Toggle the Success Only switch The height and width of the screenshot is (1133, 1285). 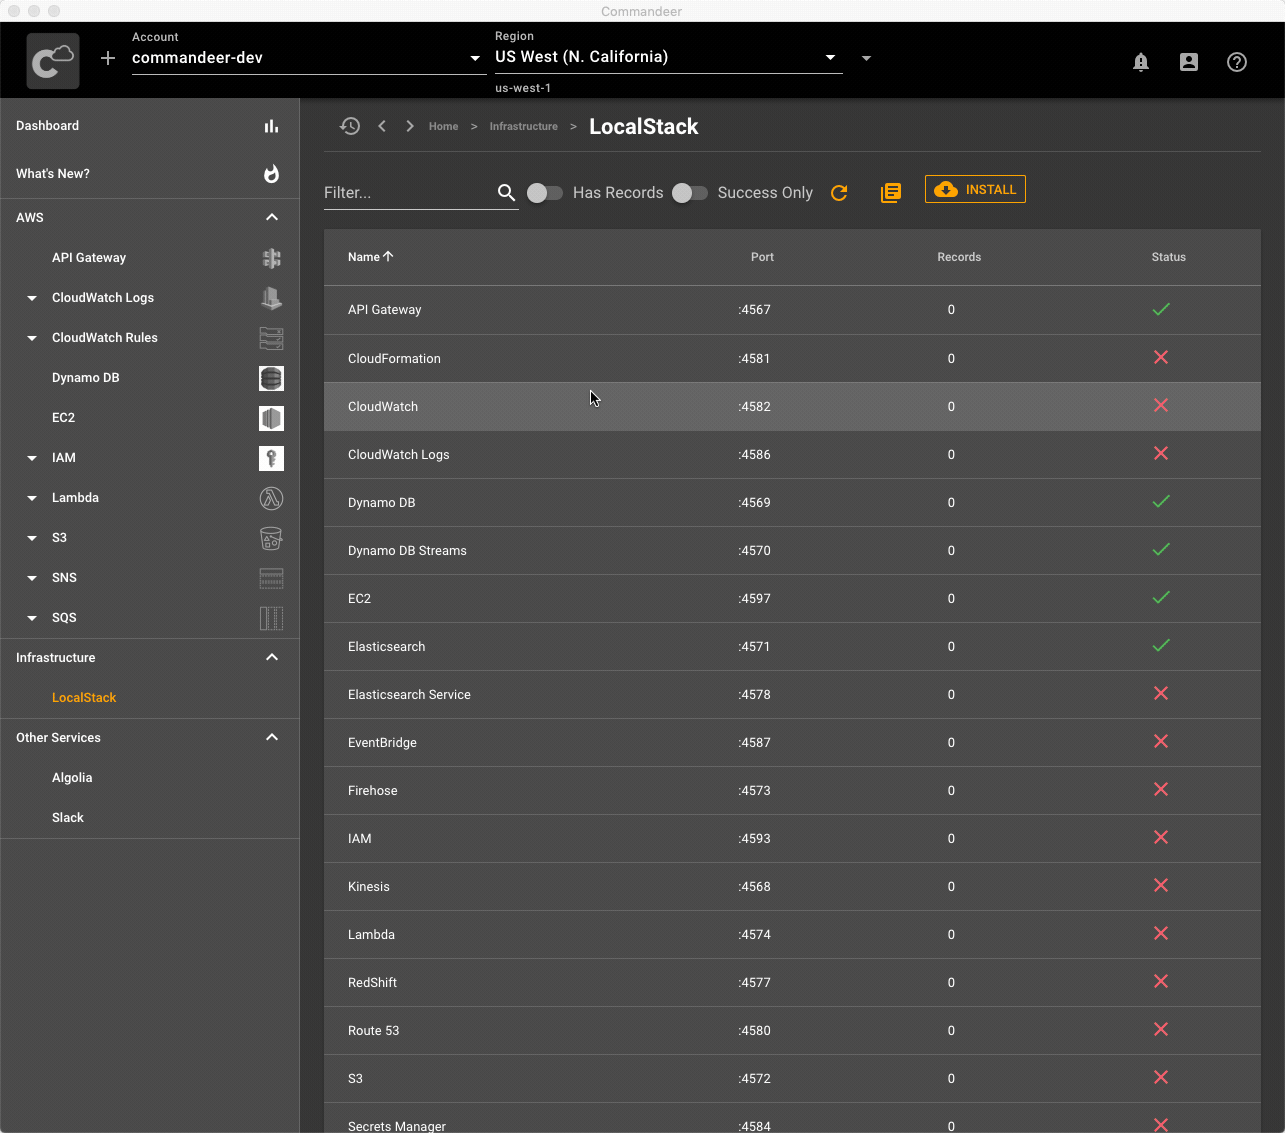coord(690,193)
